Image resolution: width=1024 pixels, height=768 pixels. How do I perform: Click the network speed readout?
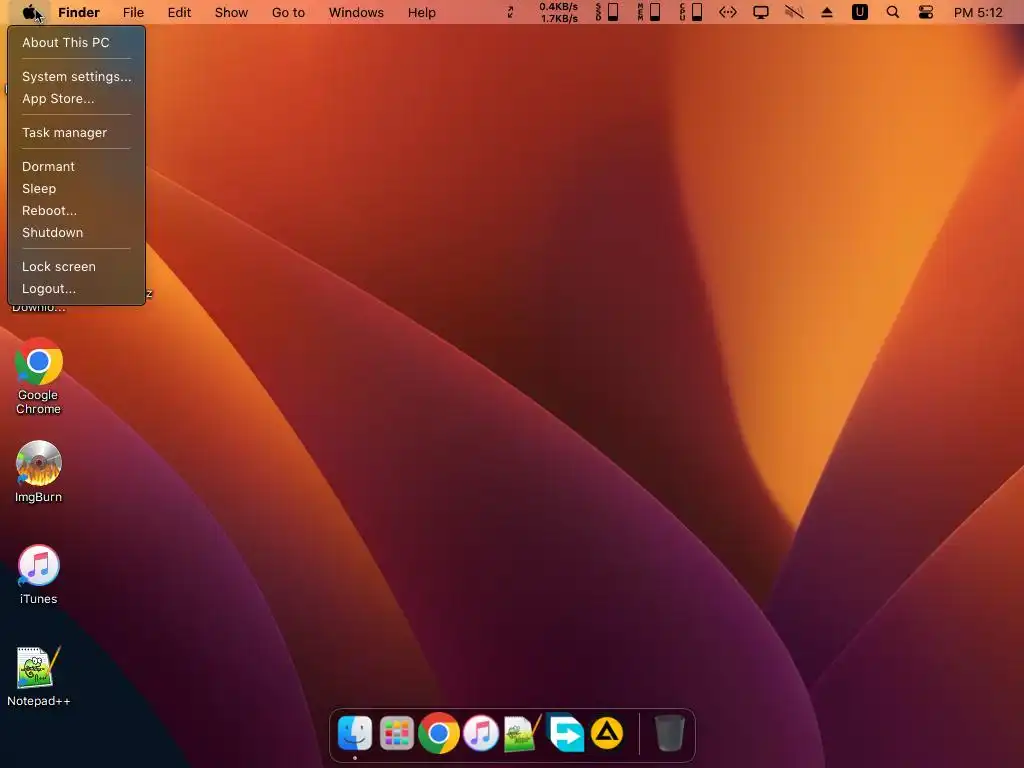click(x=558, y=12)
